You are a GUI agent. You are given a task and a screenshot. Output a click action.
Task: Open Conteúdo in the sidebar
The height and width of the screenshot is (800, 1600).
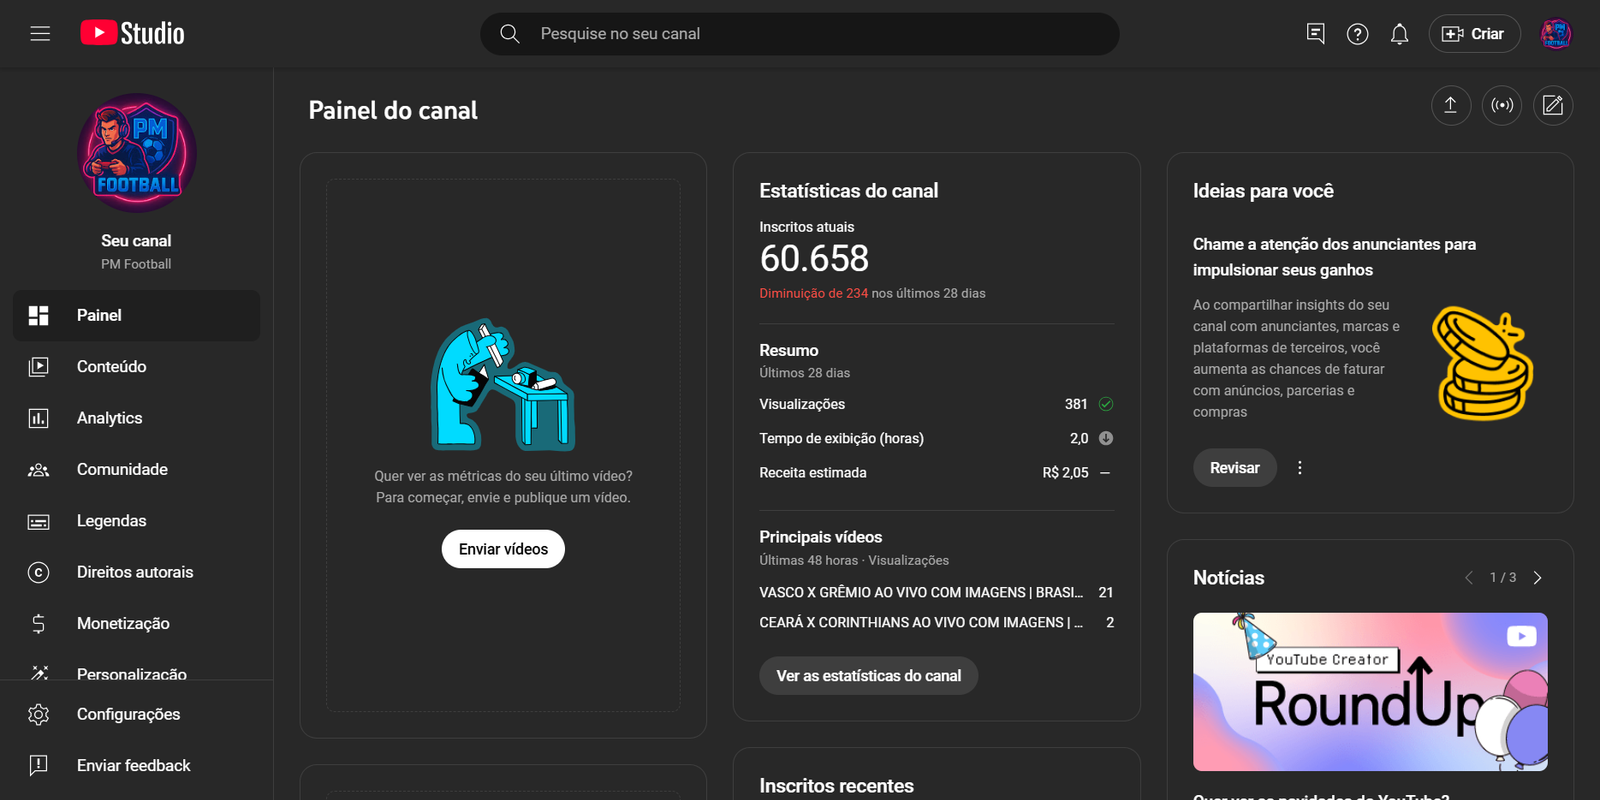tap(136, 367)
